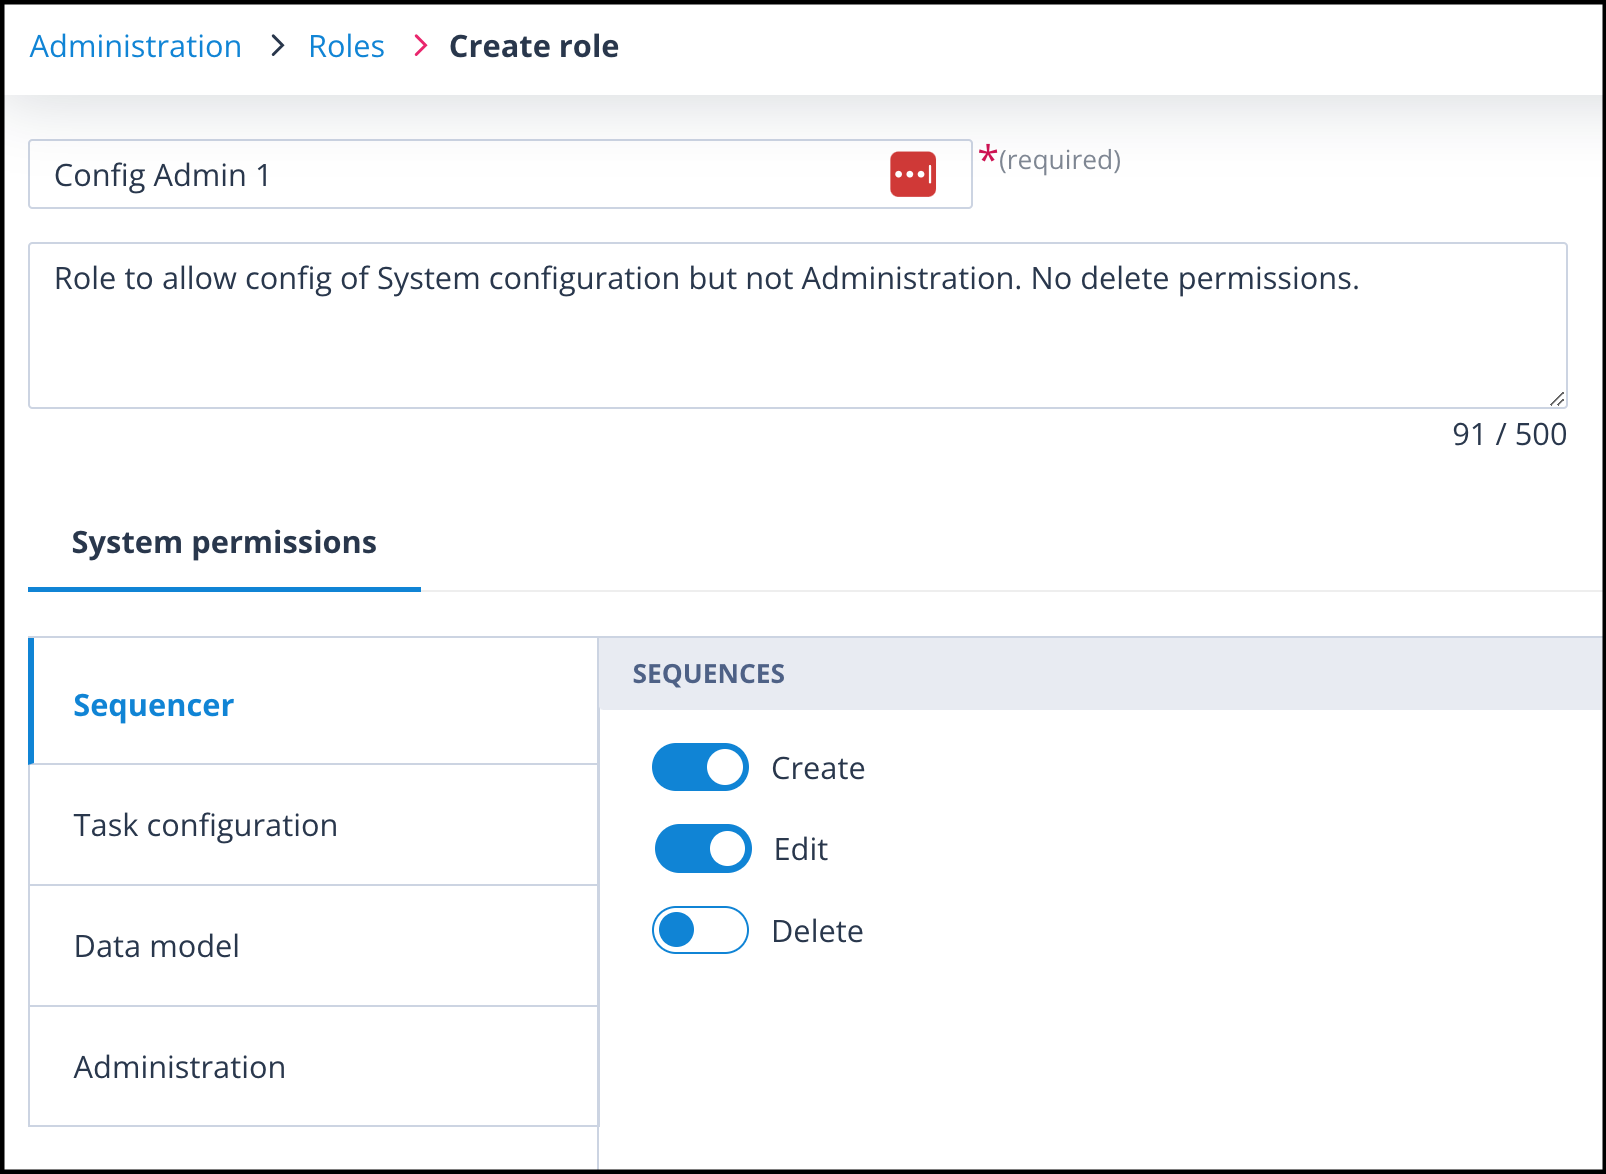Click the 'Create role' breadcrumb title
1606x1174 pixels.
534,46
